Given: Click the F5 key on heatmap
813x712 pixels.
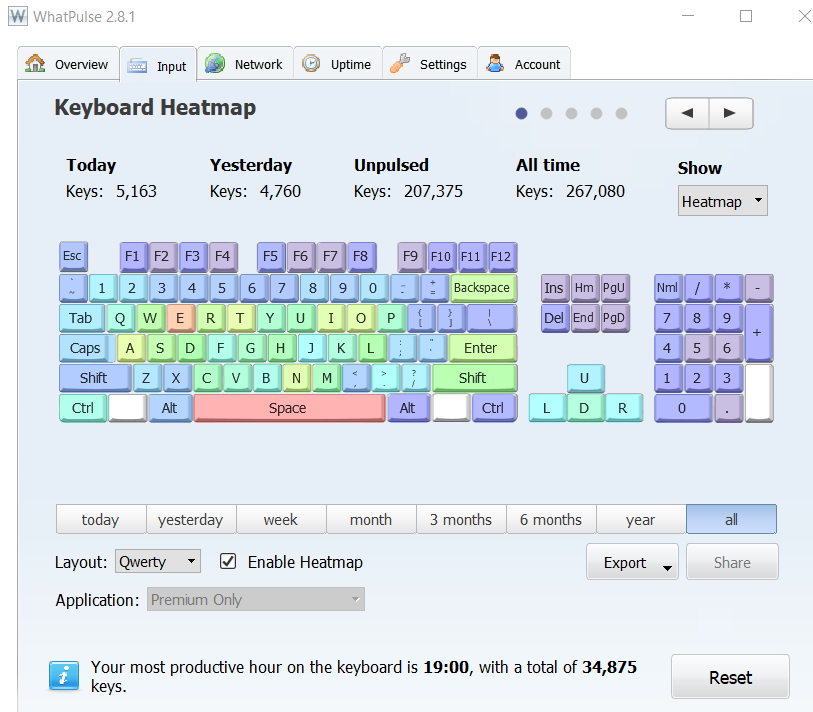Looking at the screenshot, I should 271,257.
